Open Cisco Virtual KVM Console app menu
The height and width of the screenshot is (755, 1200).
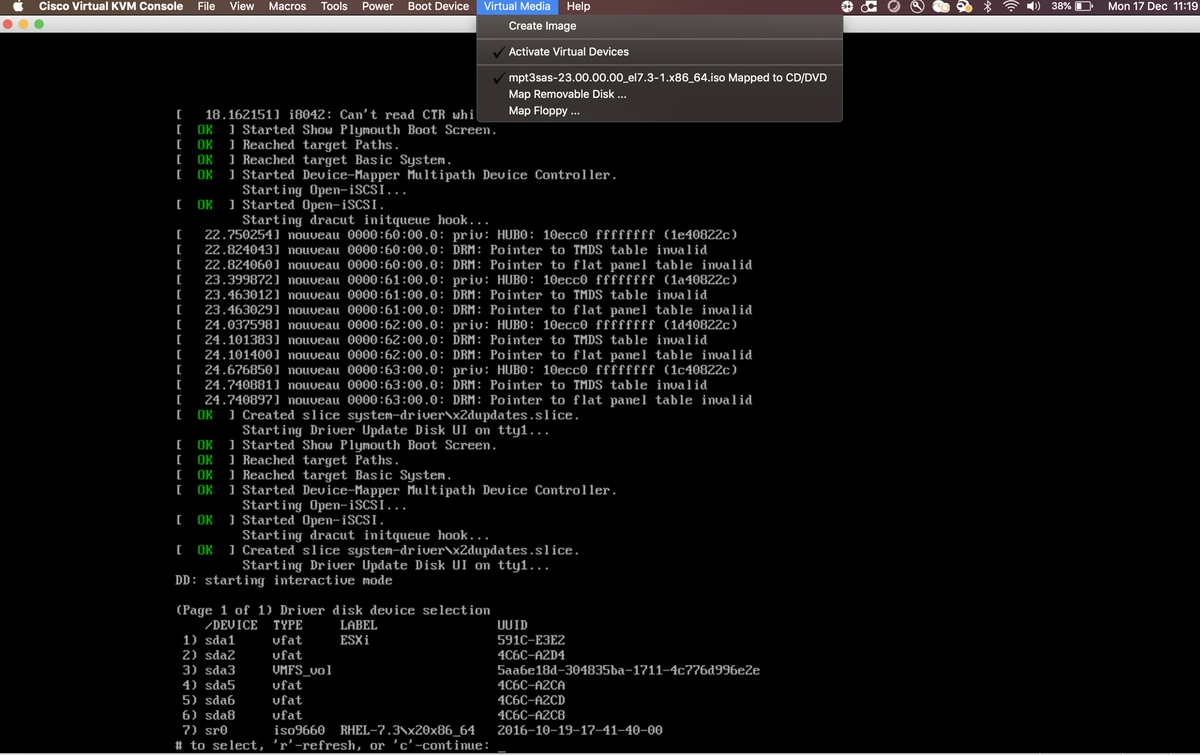111,6
